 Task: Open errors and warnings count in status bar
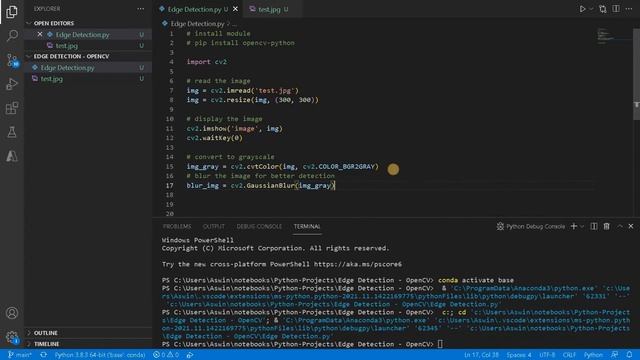[166, 355]
